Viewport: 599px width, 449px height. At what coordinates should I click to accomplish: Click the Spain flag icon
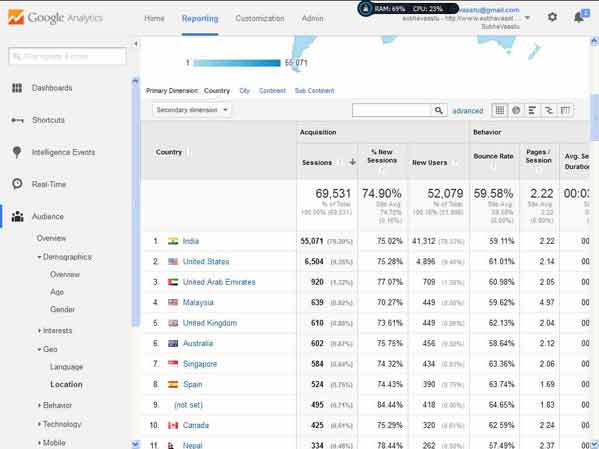point(173,384)
